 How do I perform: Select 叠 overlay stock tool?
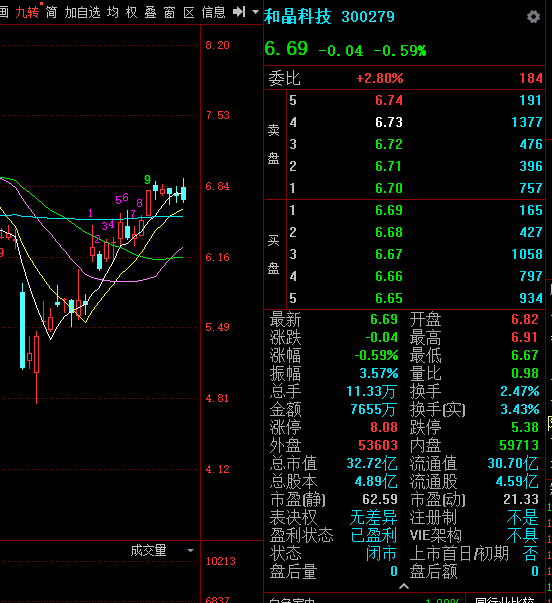150,12
